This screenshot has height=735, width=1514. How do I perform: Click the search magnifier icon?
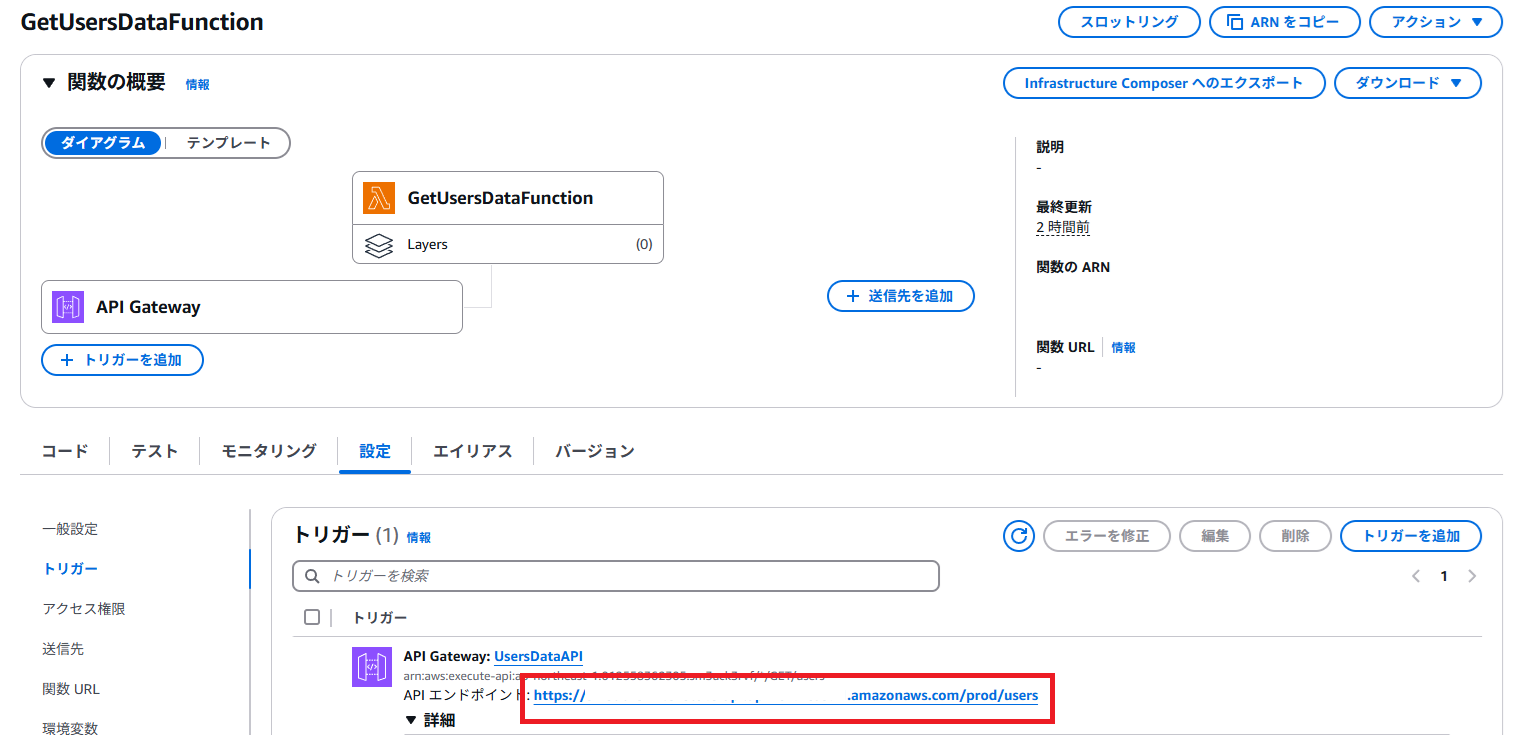[x=312, y=576]
